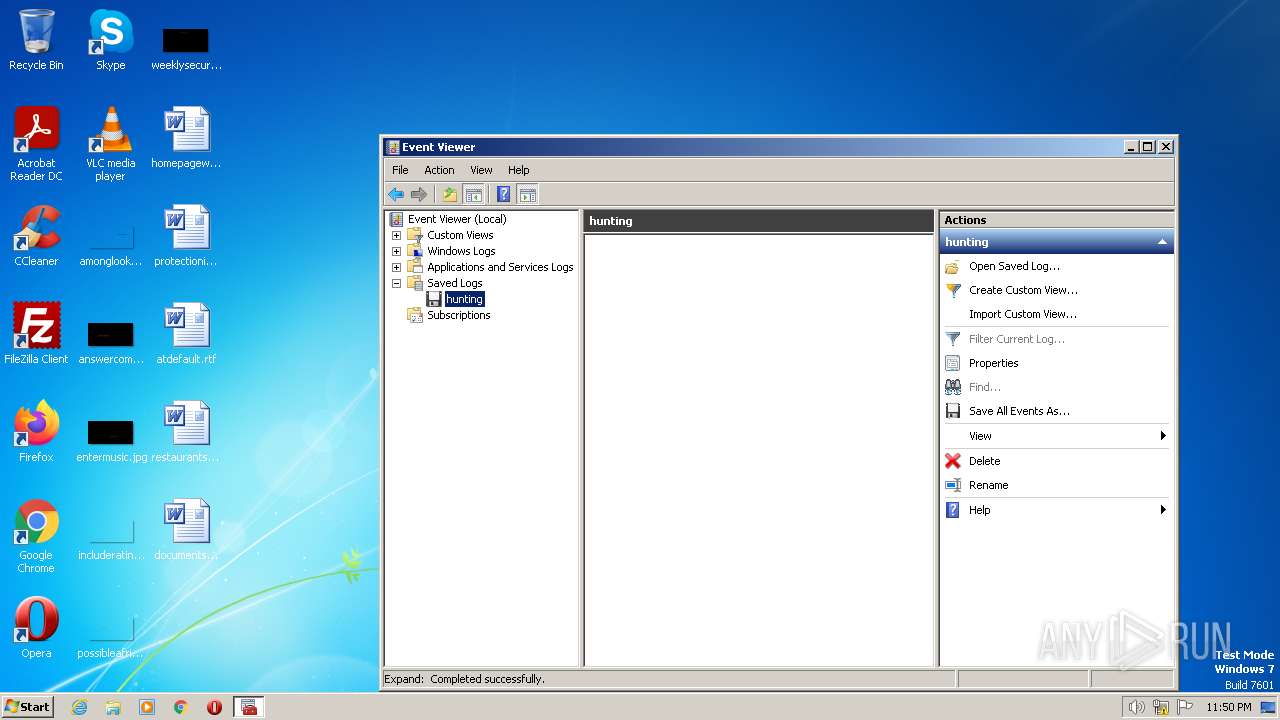Screen dimensions: 1280x720
Task: Open Acrobat Reader DC desktop icon
Action: [x=36, y=144]
